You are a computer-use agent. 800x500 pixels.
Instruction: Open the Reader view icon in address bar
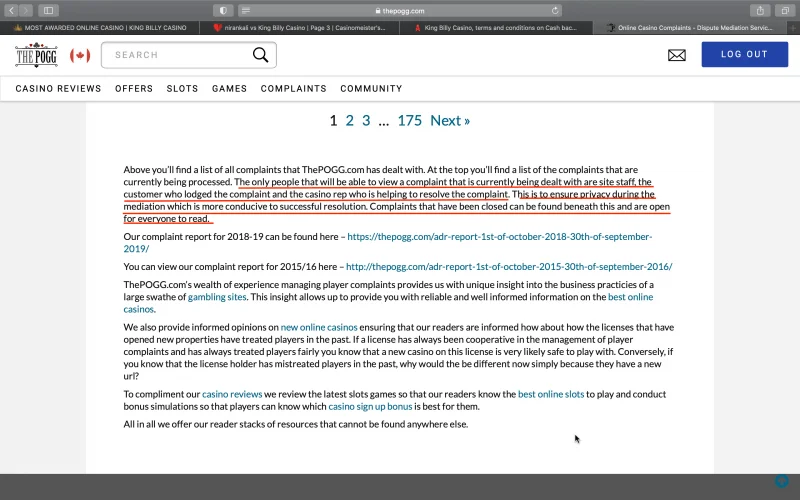point(245,10)
